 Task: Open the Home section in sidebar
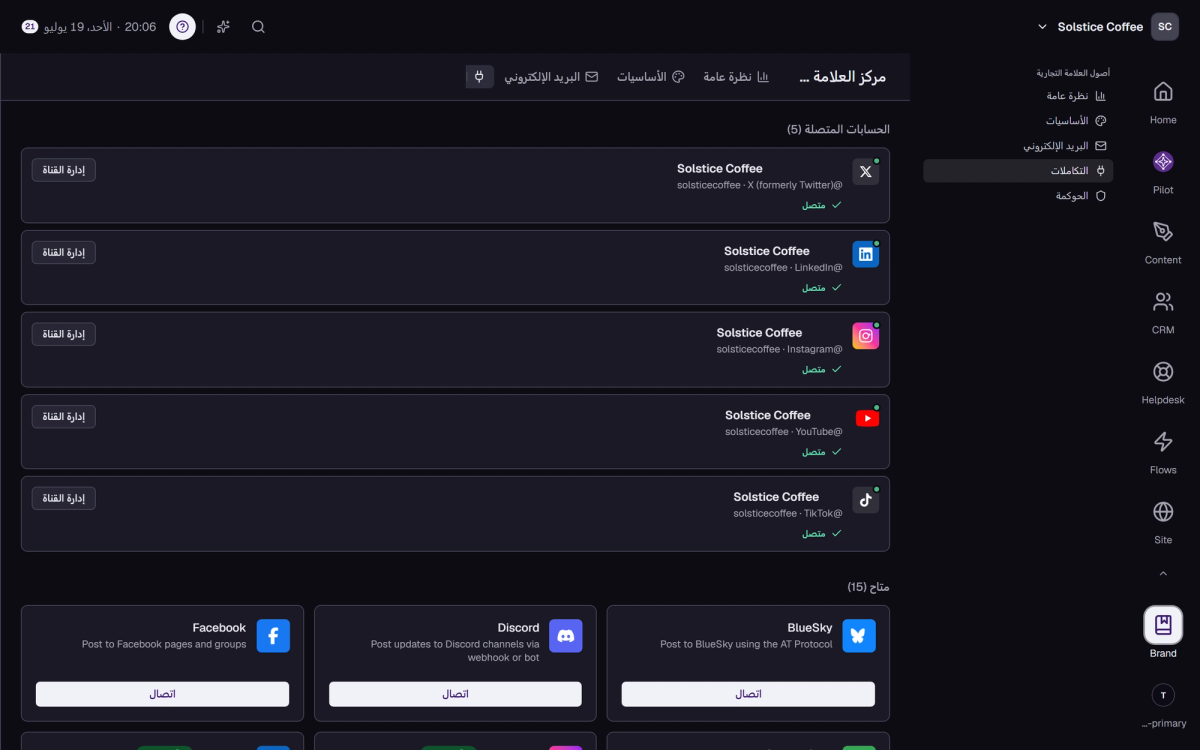pos(1163,102)
